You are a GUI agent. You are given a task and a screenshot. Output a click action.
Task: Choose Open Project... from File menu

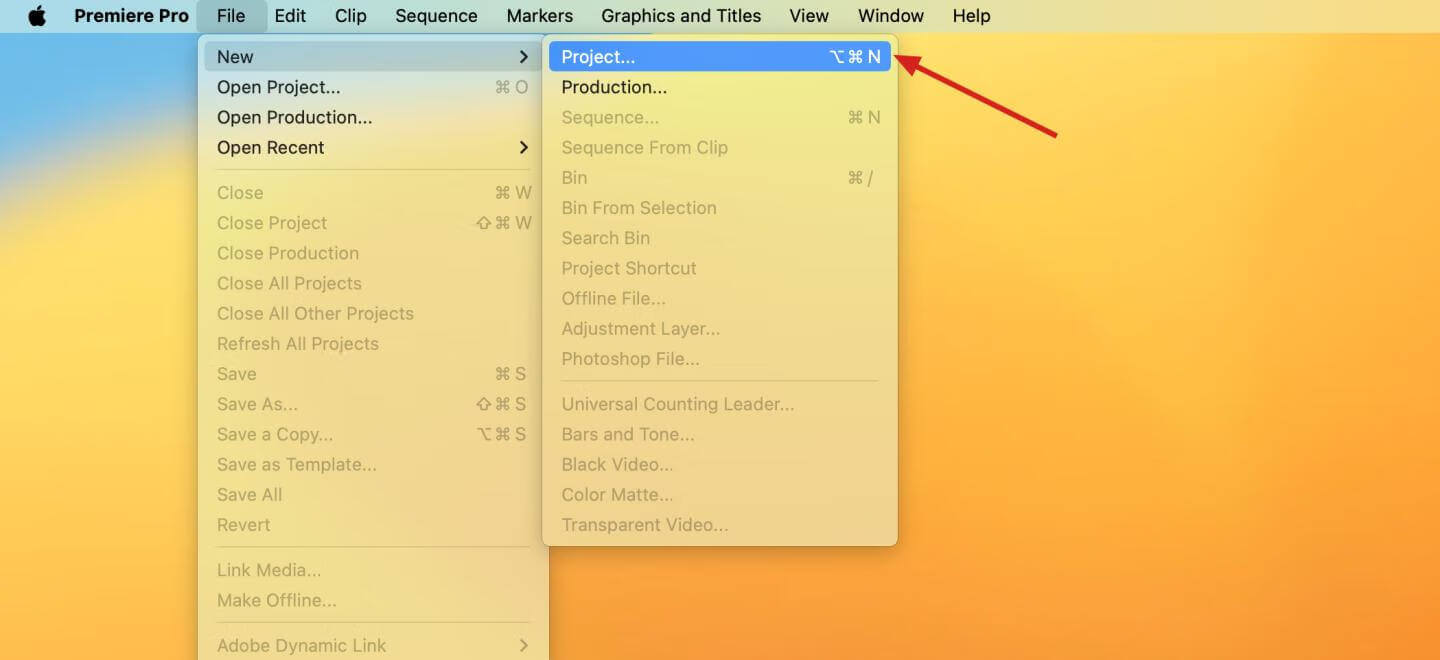click(278, 87)
